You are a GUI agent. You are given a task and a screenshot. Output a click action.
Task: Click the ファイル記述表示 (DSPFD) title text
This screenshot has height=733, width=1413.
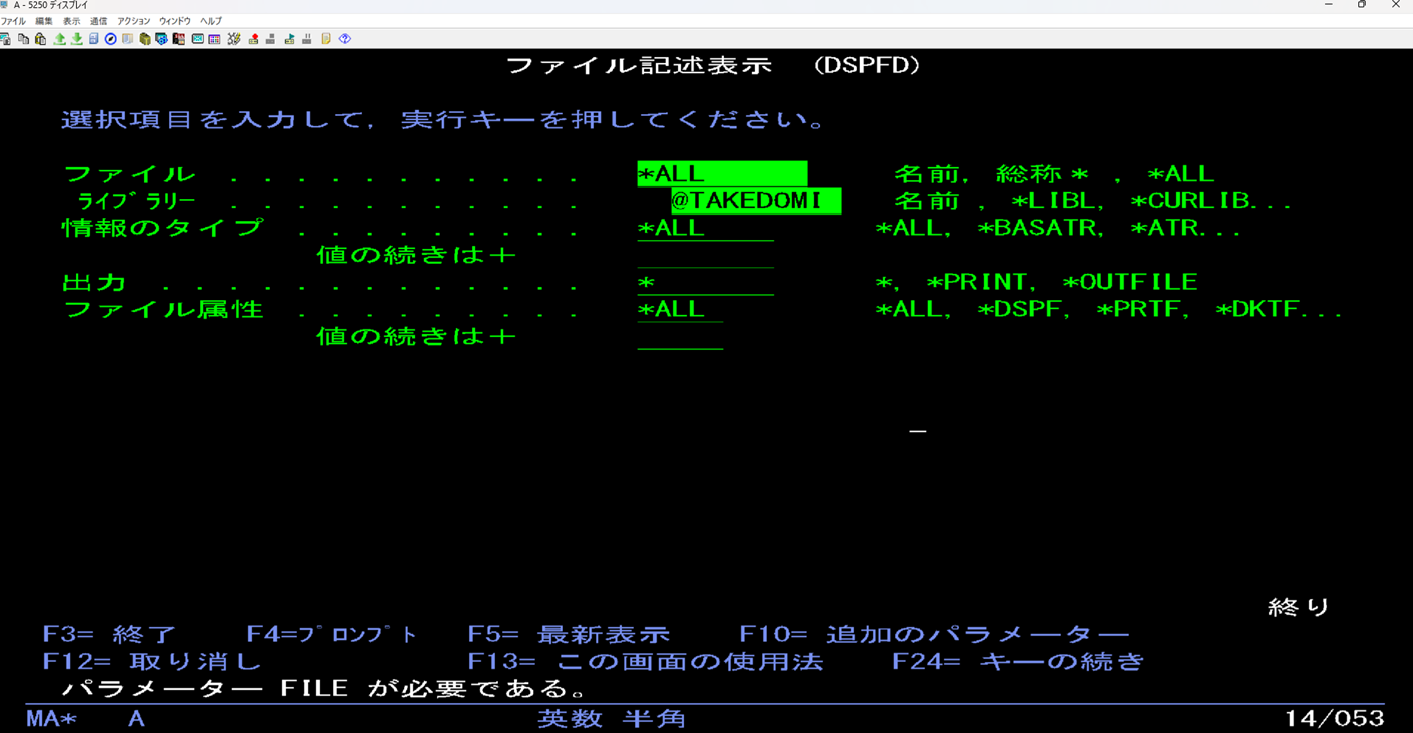[713, 66]
